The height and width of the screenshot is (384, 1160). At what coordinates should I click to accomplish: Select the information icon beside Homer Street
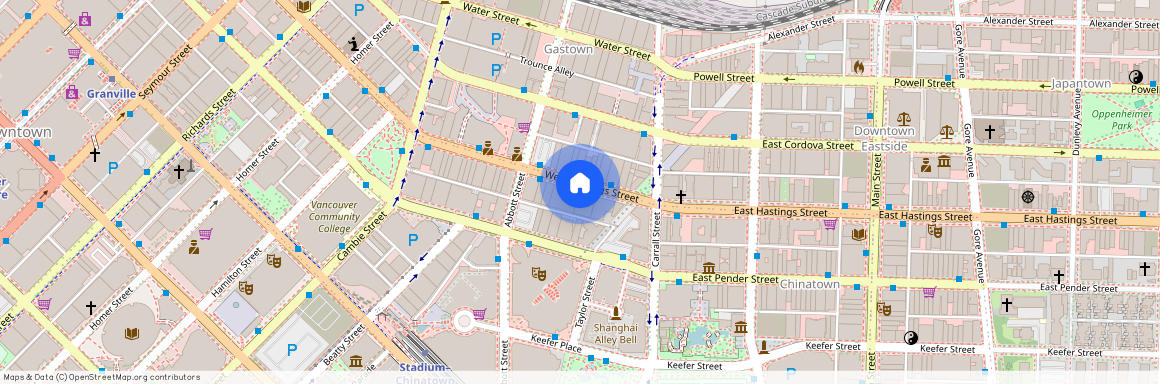coord(354,44)
